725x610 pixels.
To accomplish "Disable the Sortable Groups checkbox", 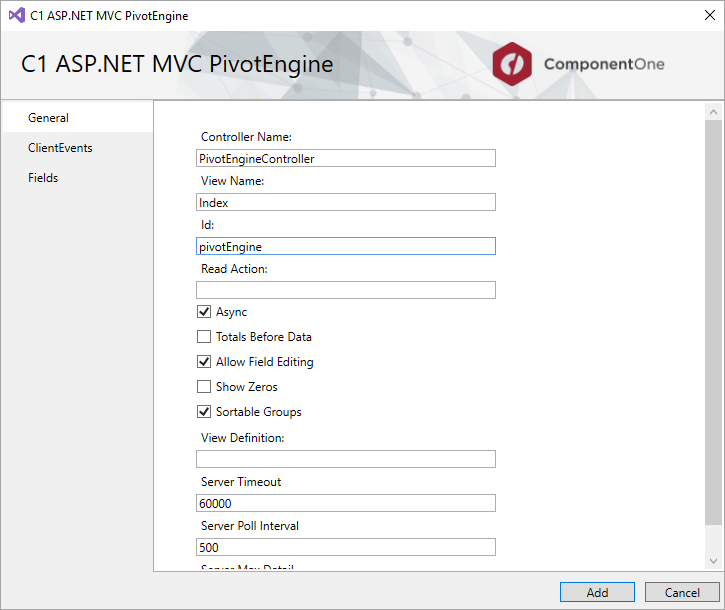I will click(204, 411).
